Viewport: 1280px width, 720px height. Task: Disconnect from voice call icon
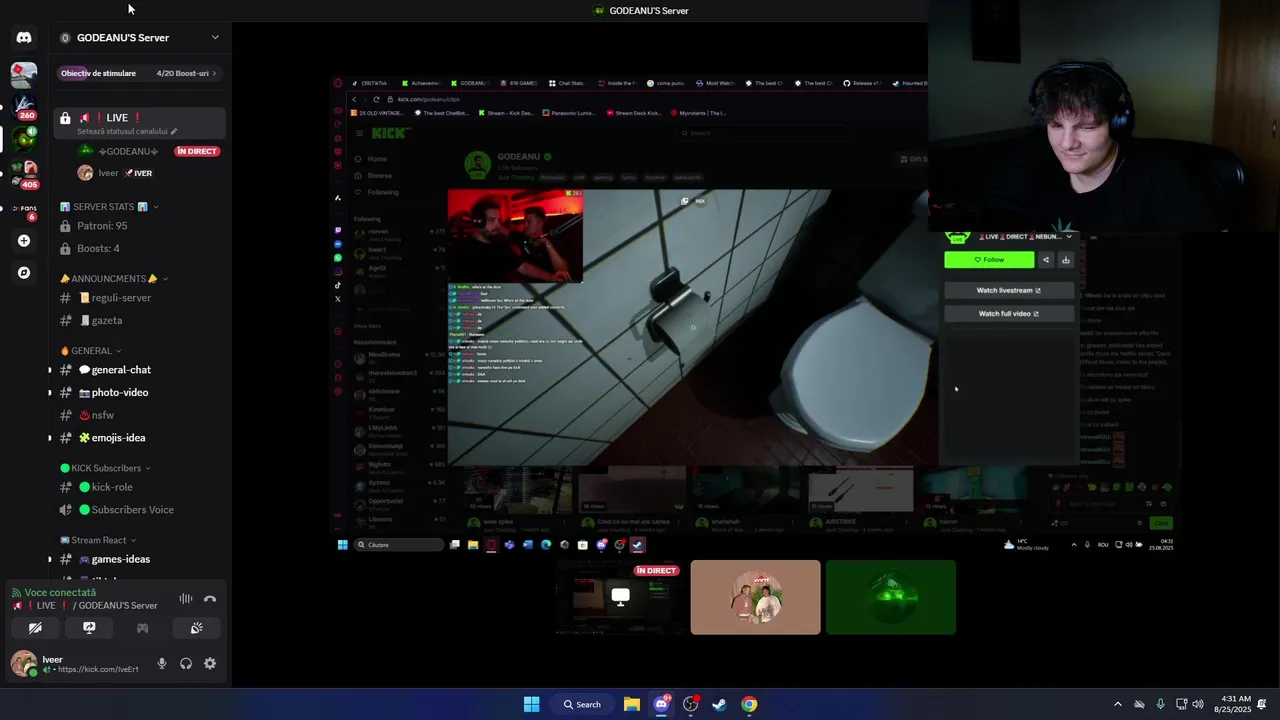[210, 599]
